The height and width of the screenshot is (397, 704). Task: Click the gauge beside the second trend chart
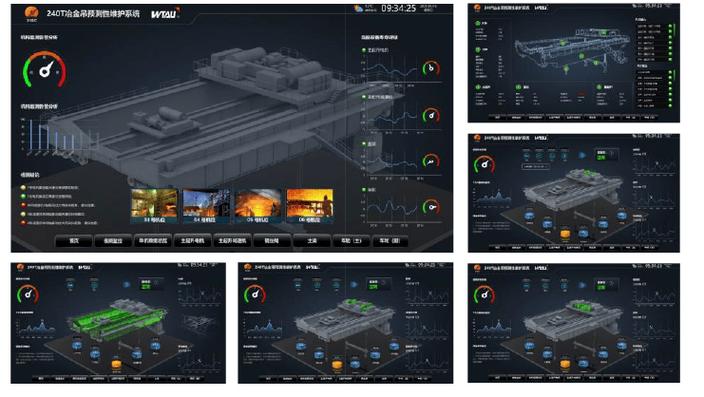(431, 115)
